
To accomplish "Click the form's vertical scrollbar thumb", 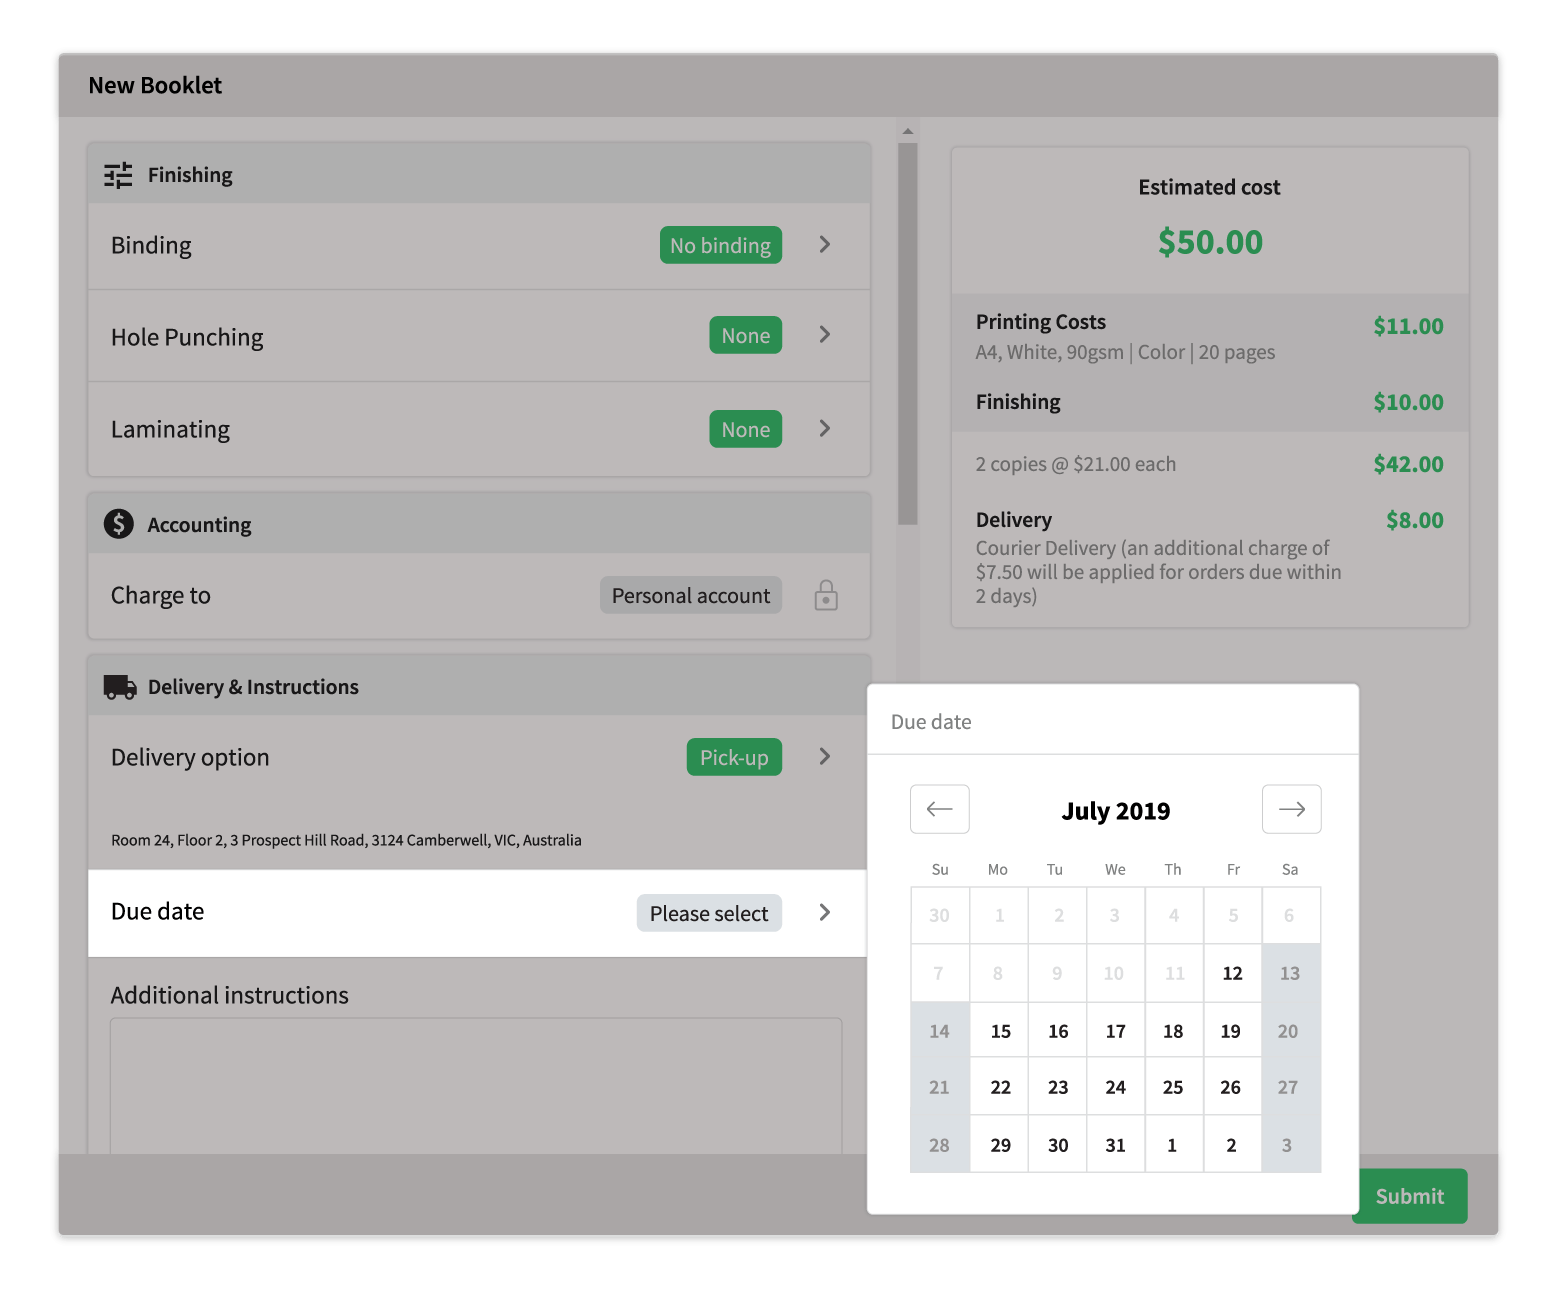I will tap(908, 334).
